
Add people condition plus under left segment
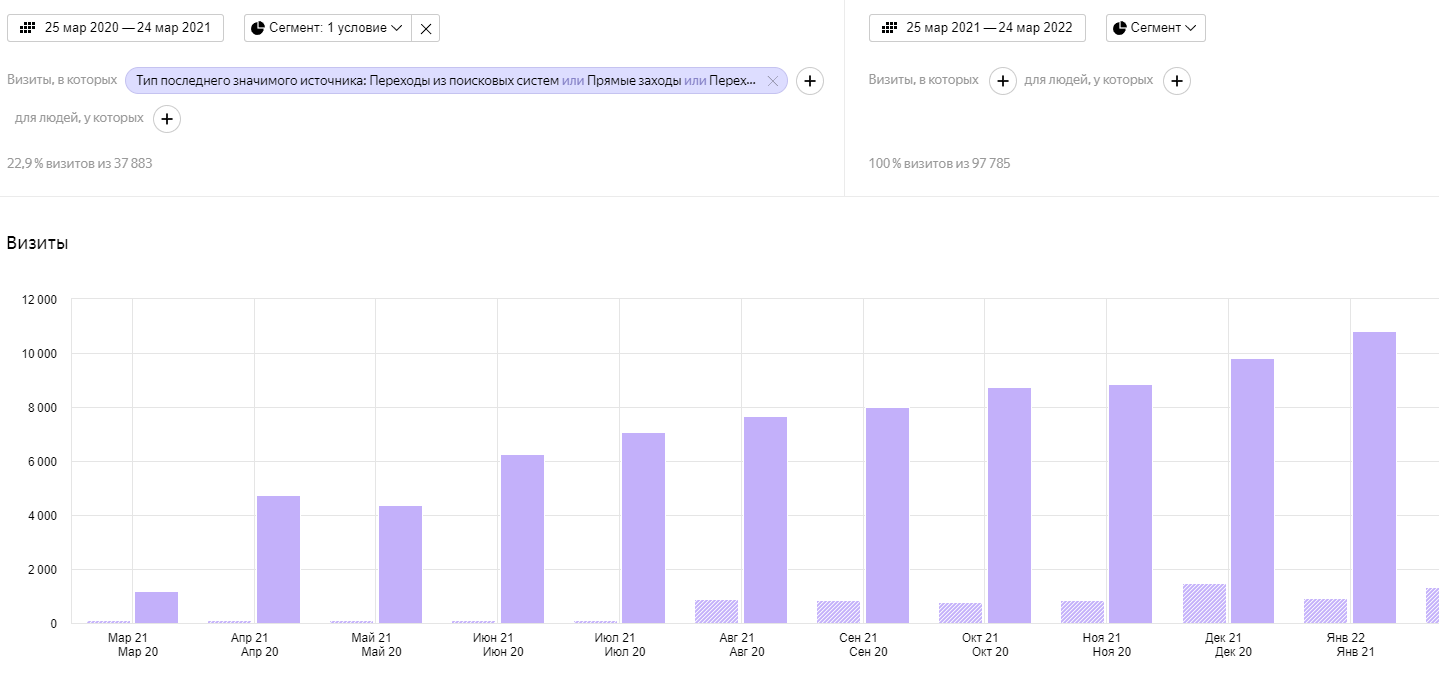(x=167, y=119)
